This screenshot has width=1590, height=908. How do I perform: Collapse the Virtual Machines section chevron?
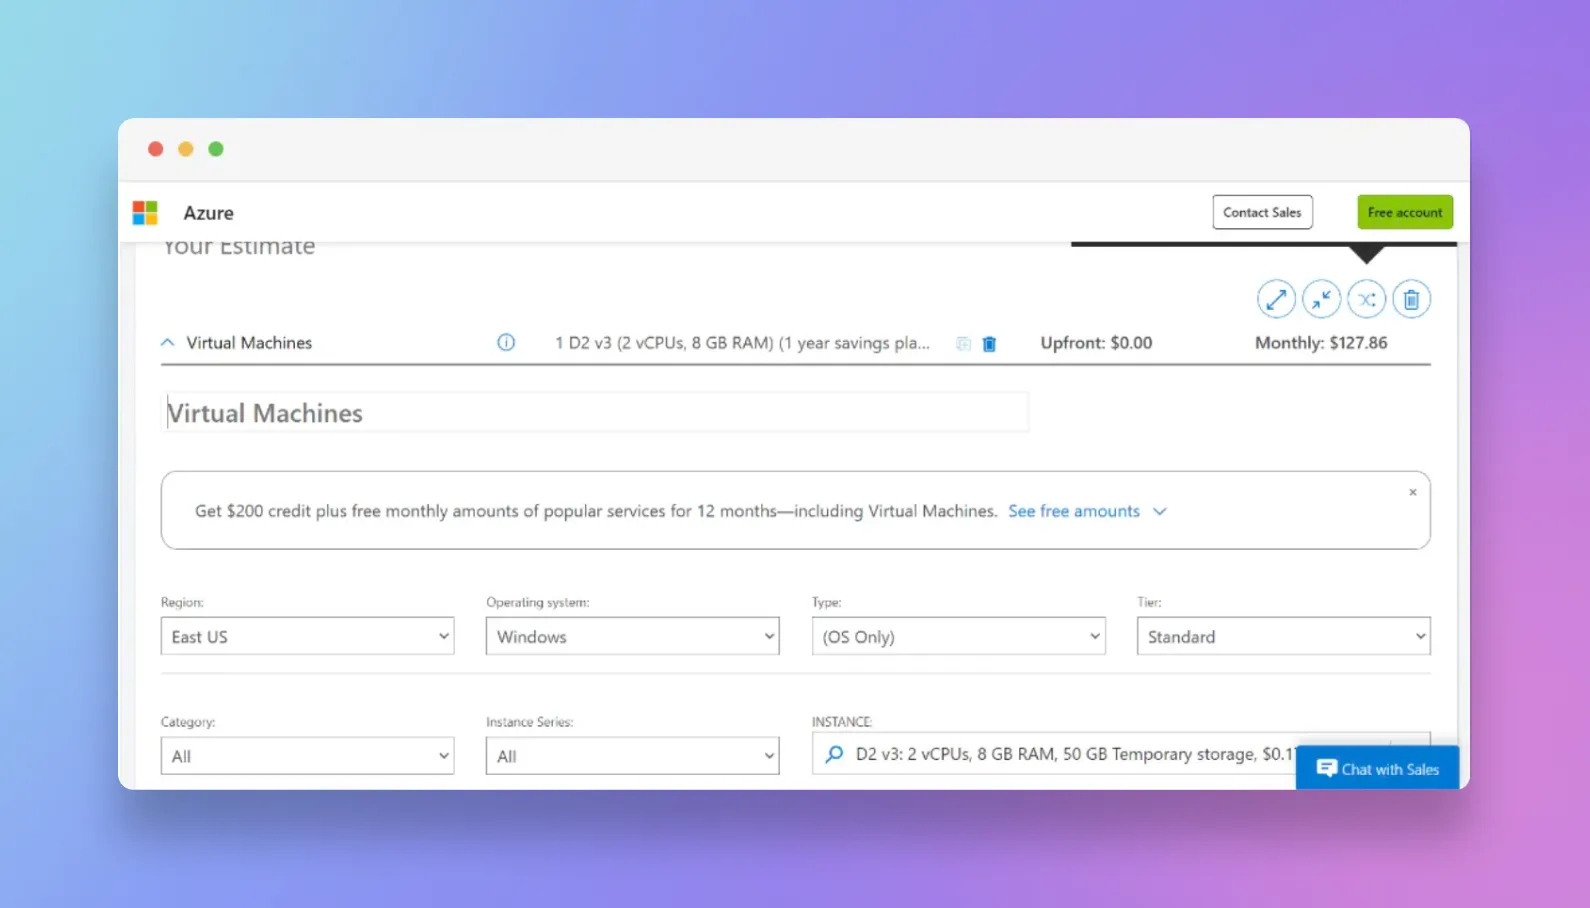pos(167,342)
